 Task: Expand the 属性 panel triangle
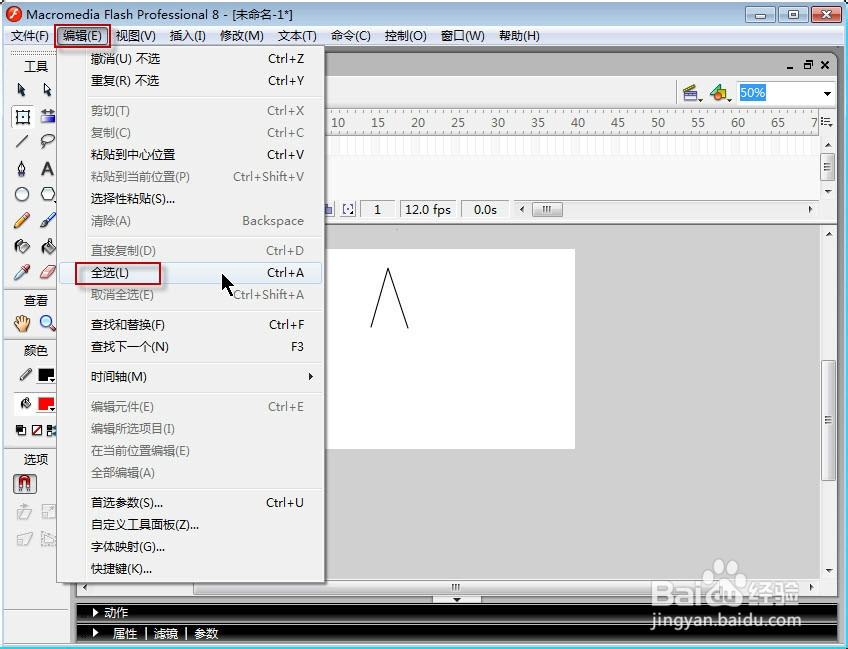(x=96, y=632)
